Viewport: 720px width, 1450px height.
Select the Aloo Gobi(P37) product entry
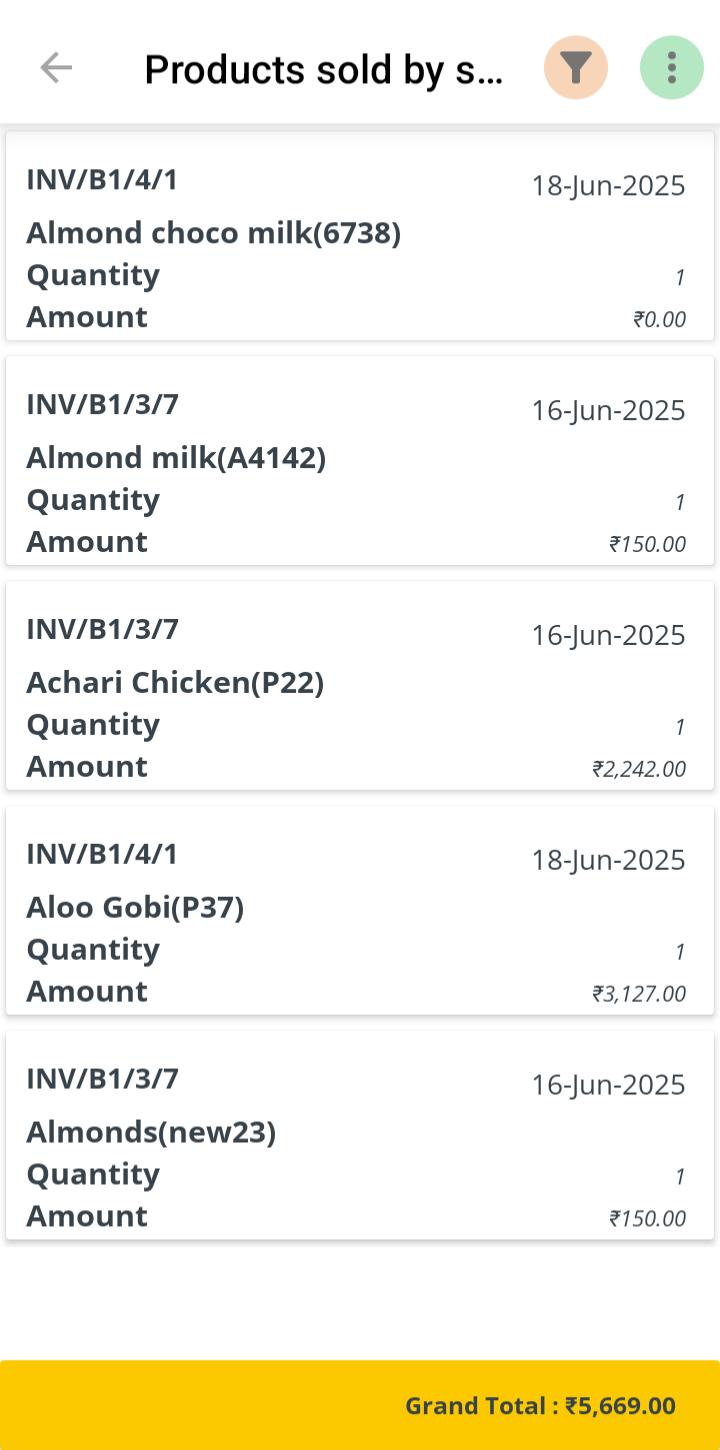pos(135,908)
